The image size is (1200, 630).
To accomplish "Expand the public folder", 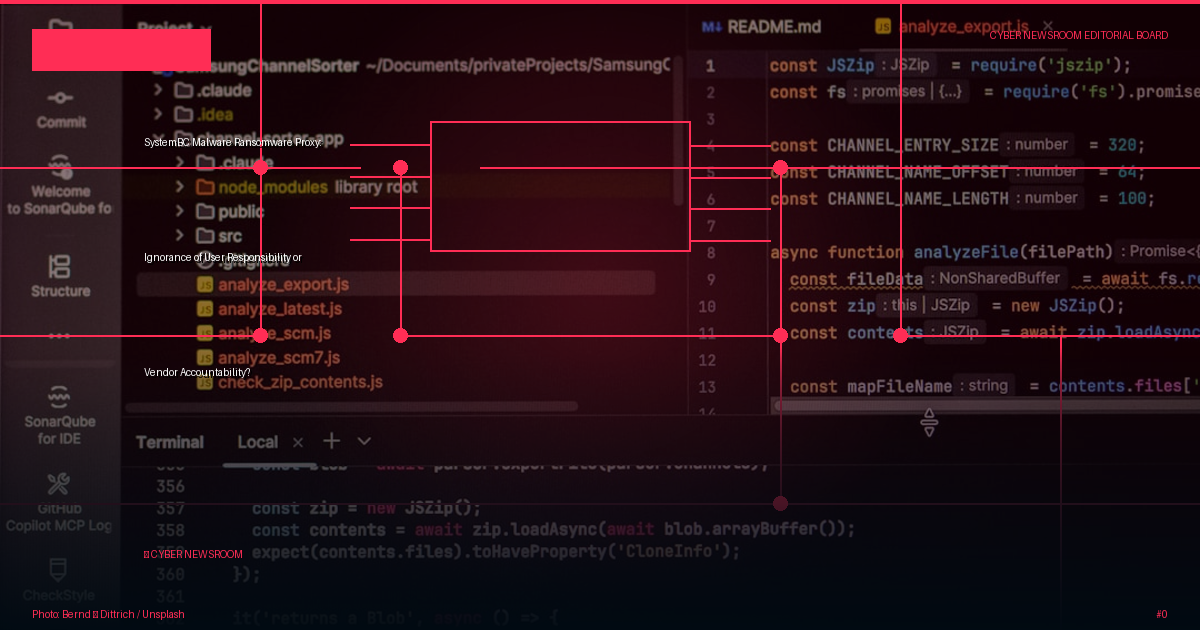I will point(179,211).
